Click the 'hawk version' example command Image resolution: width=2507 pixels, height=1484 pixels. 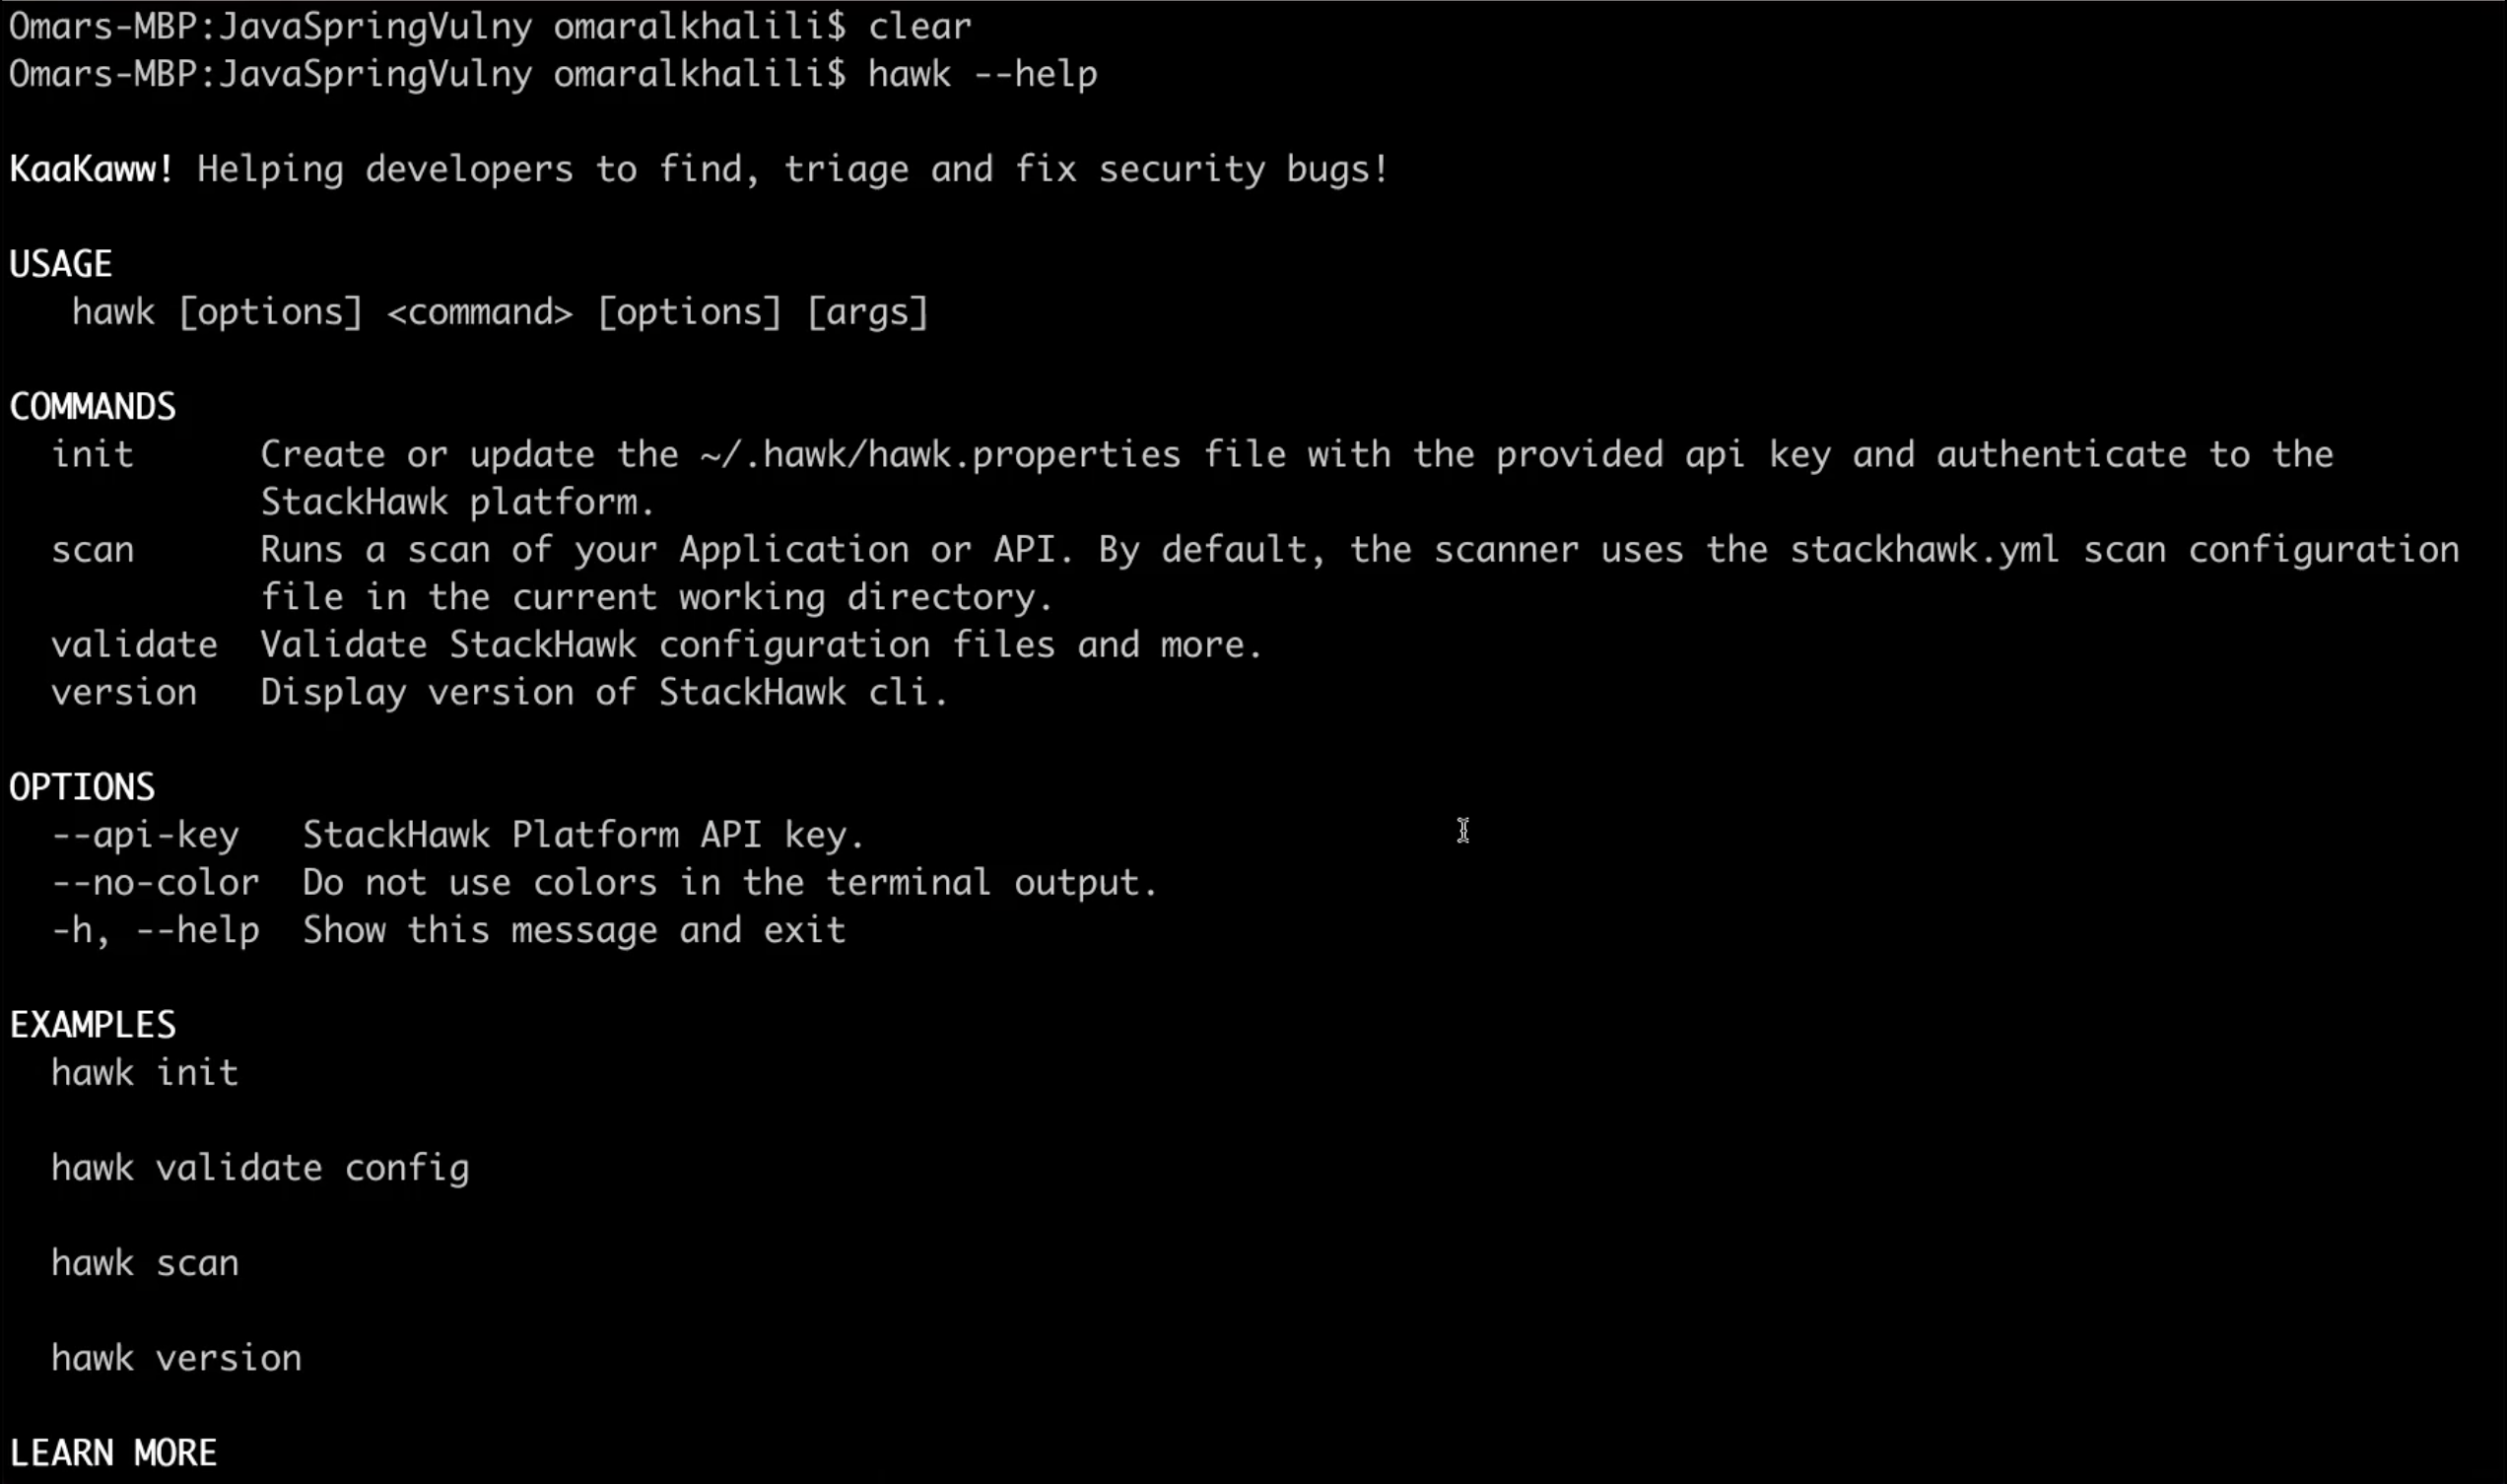click(176, 1355)
